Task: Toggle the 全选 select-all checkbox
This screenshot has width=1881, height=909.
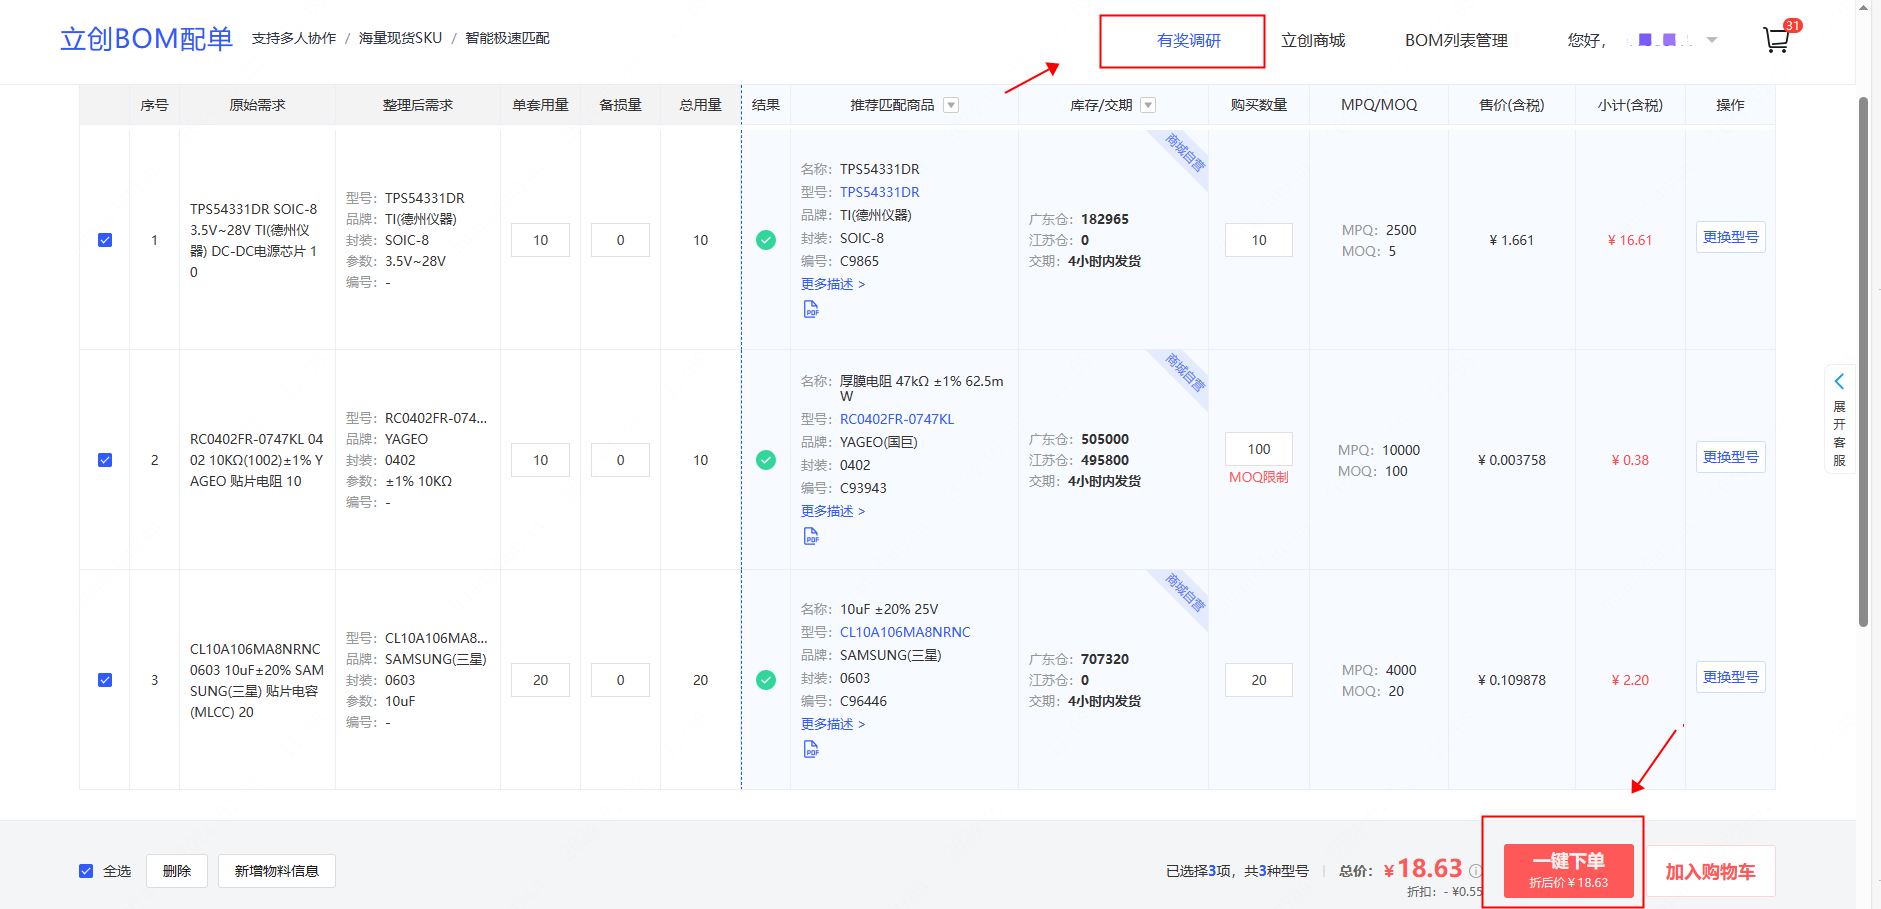Action: click(86, 871)
